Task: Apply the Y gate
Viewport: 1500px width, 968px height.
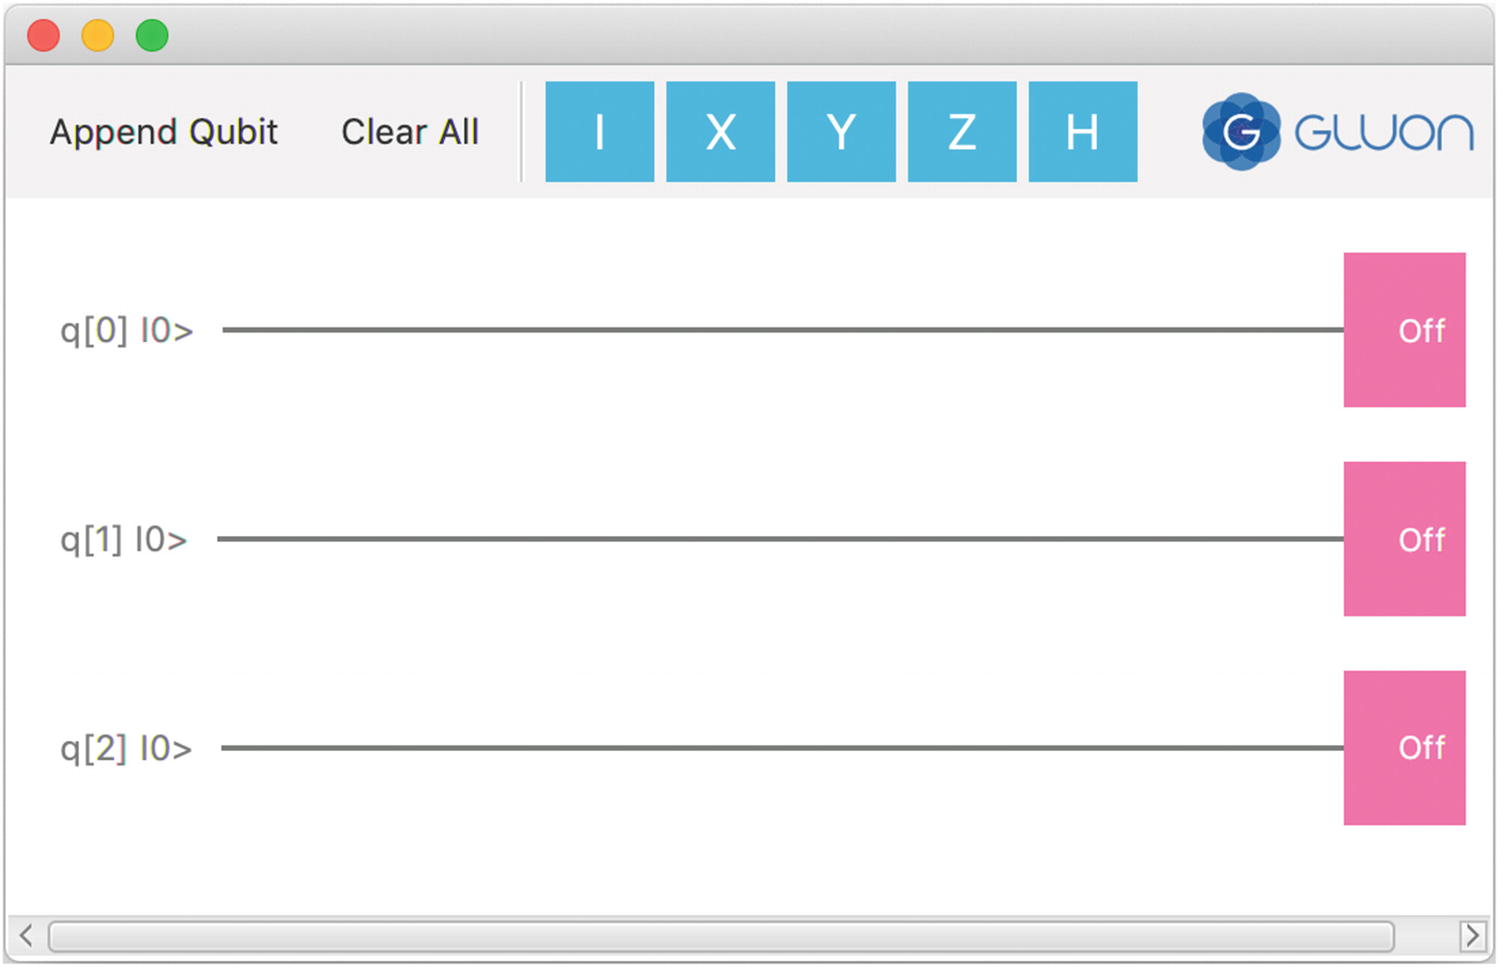Action: point(840,131)
